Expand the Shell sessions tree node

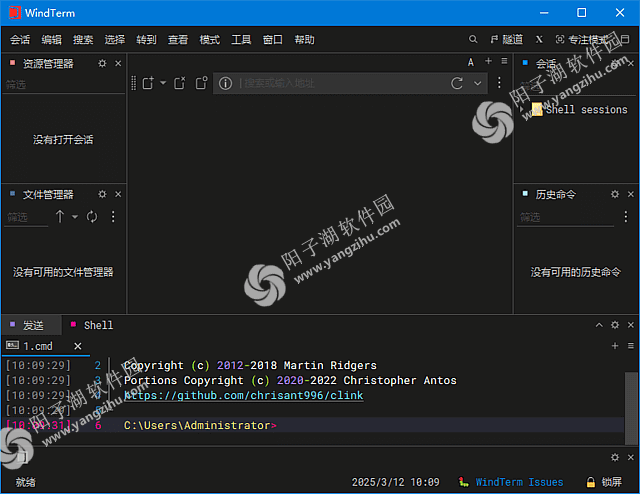coord(521,109)
